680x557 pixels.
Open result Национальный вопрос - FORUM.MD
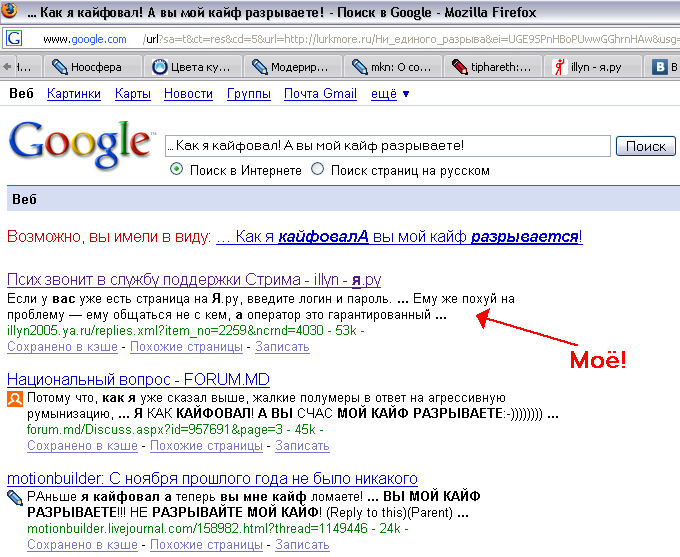pos(138,380)
